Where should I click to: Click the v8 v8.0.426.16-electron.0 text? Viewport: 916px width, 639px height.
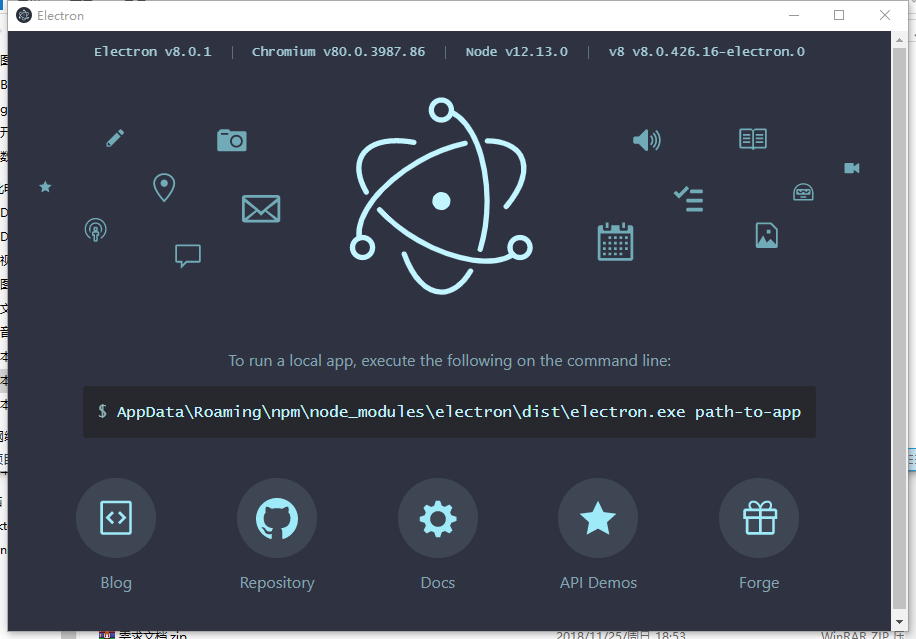(x=706, y=51)
